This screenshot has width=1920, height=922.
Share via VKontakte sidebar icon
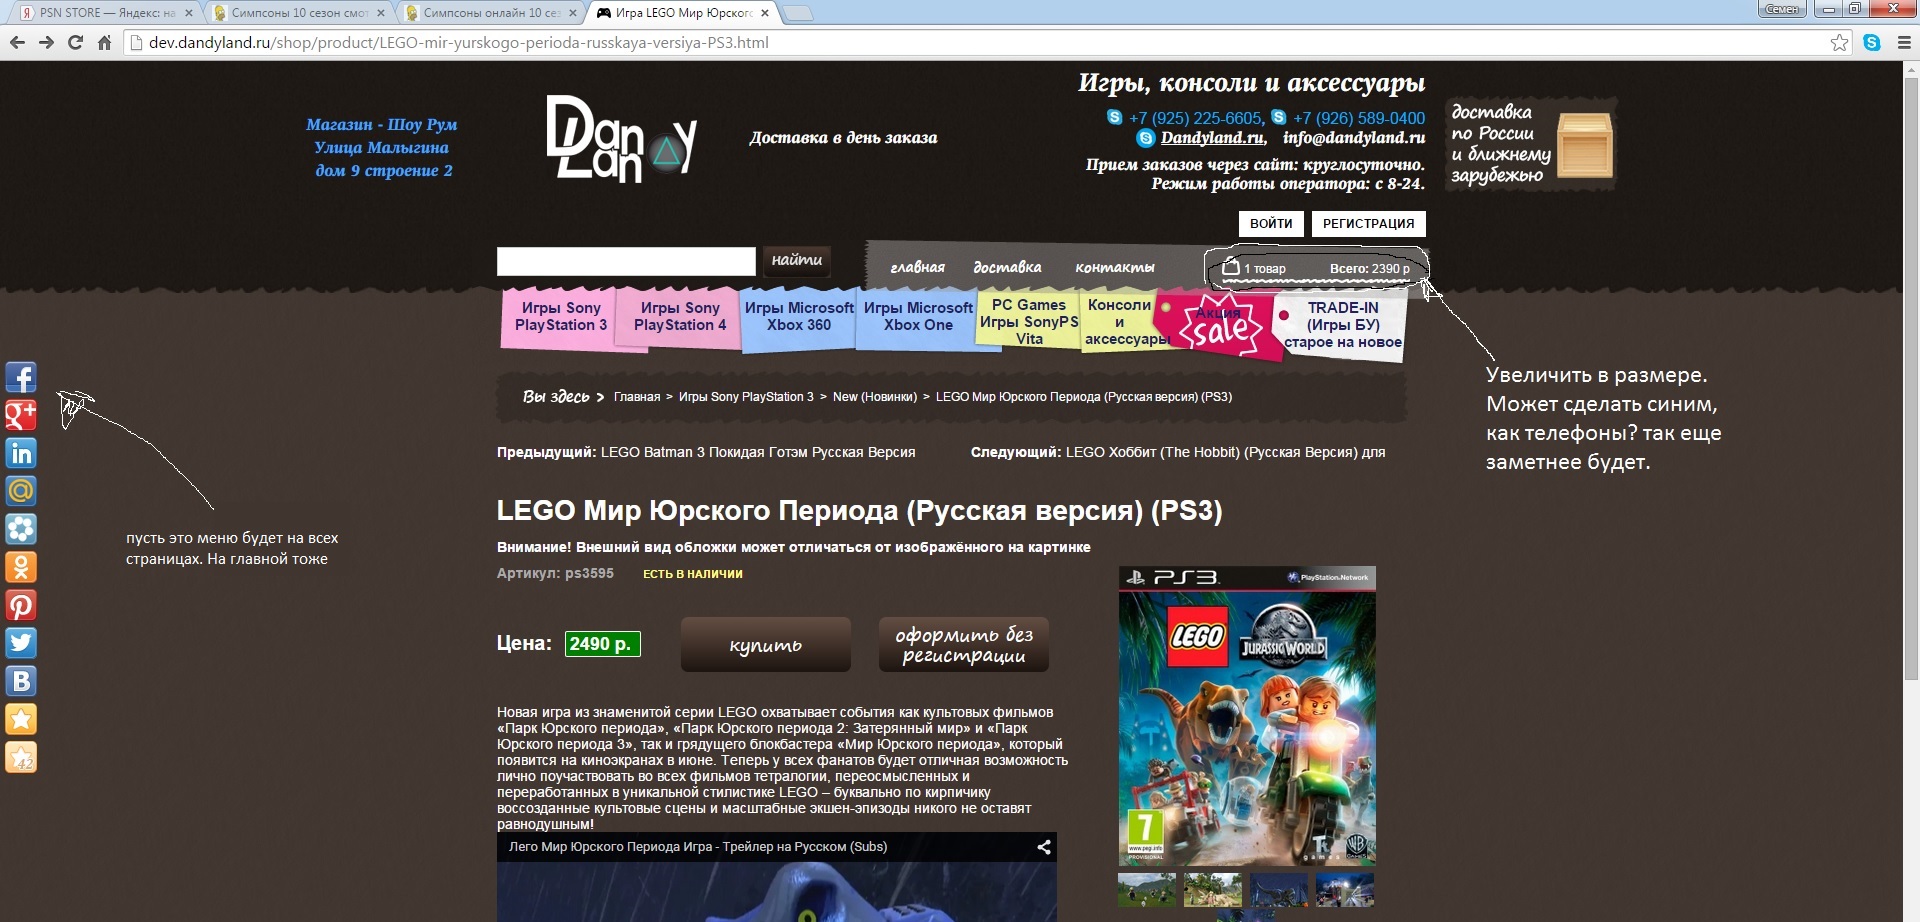pos(21,681)
